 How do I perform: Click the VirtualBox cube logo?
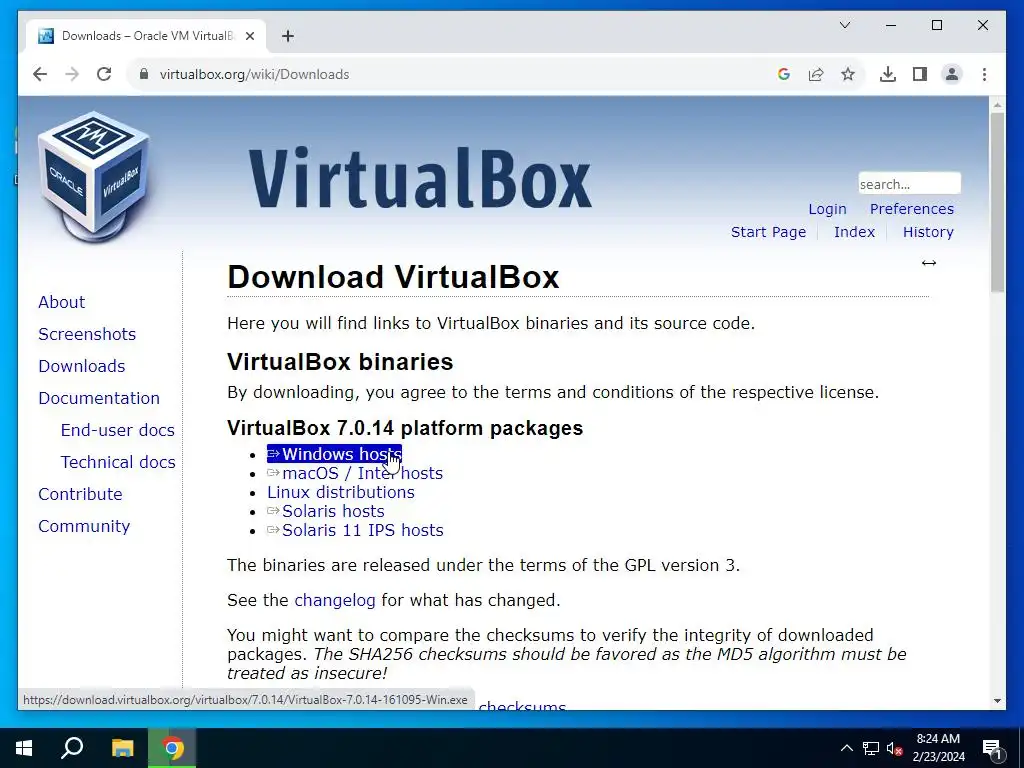pyautogui.click(x=93, y=176)
